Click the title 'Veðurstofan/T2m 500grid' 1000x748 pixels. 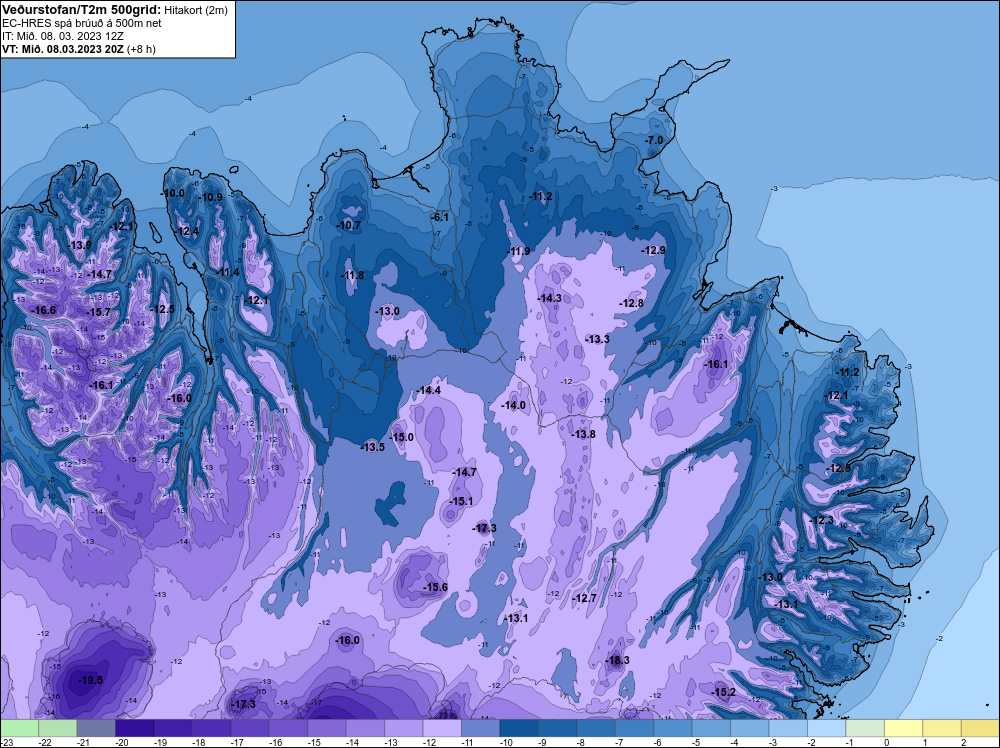(x=80, y=10)
